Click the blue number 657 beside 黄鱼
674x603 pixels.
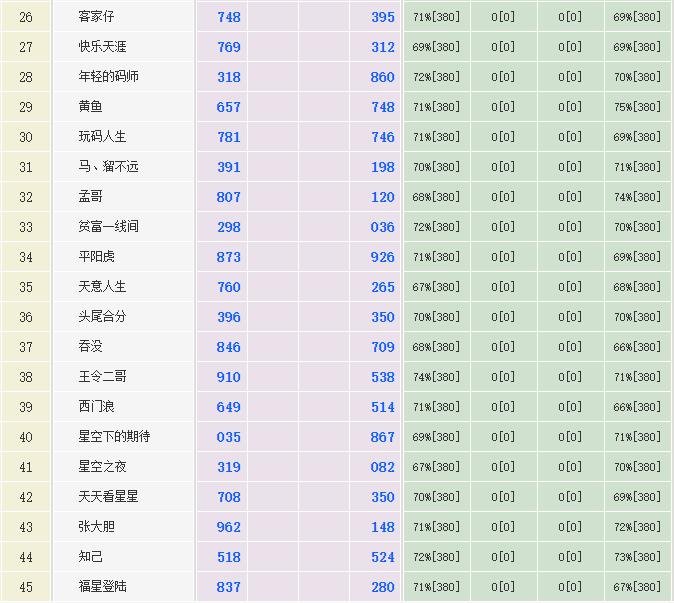tap(228, 107)
